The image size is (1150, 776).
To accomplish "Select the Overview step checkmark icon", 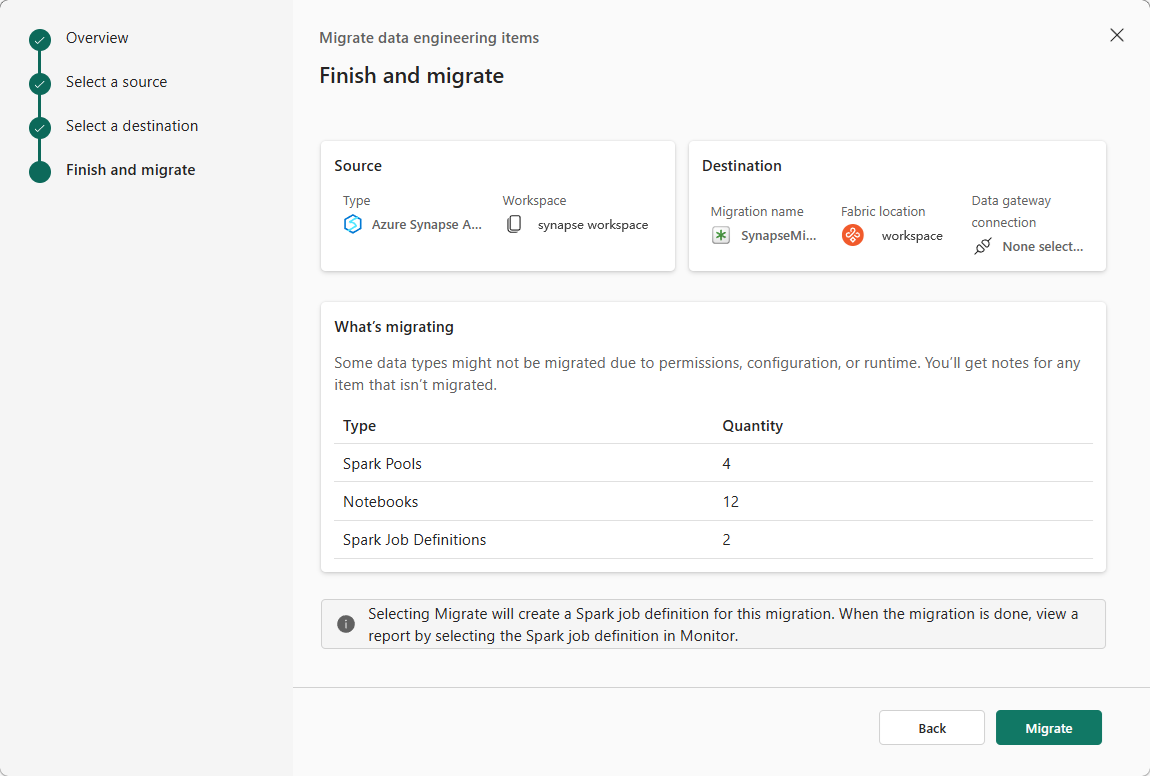I will coord(40,40).
